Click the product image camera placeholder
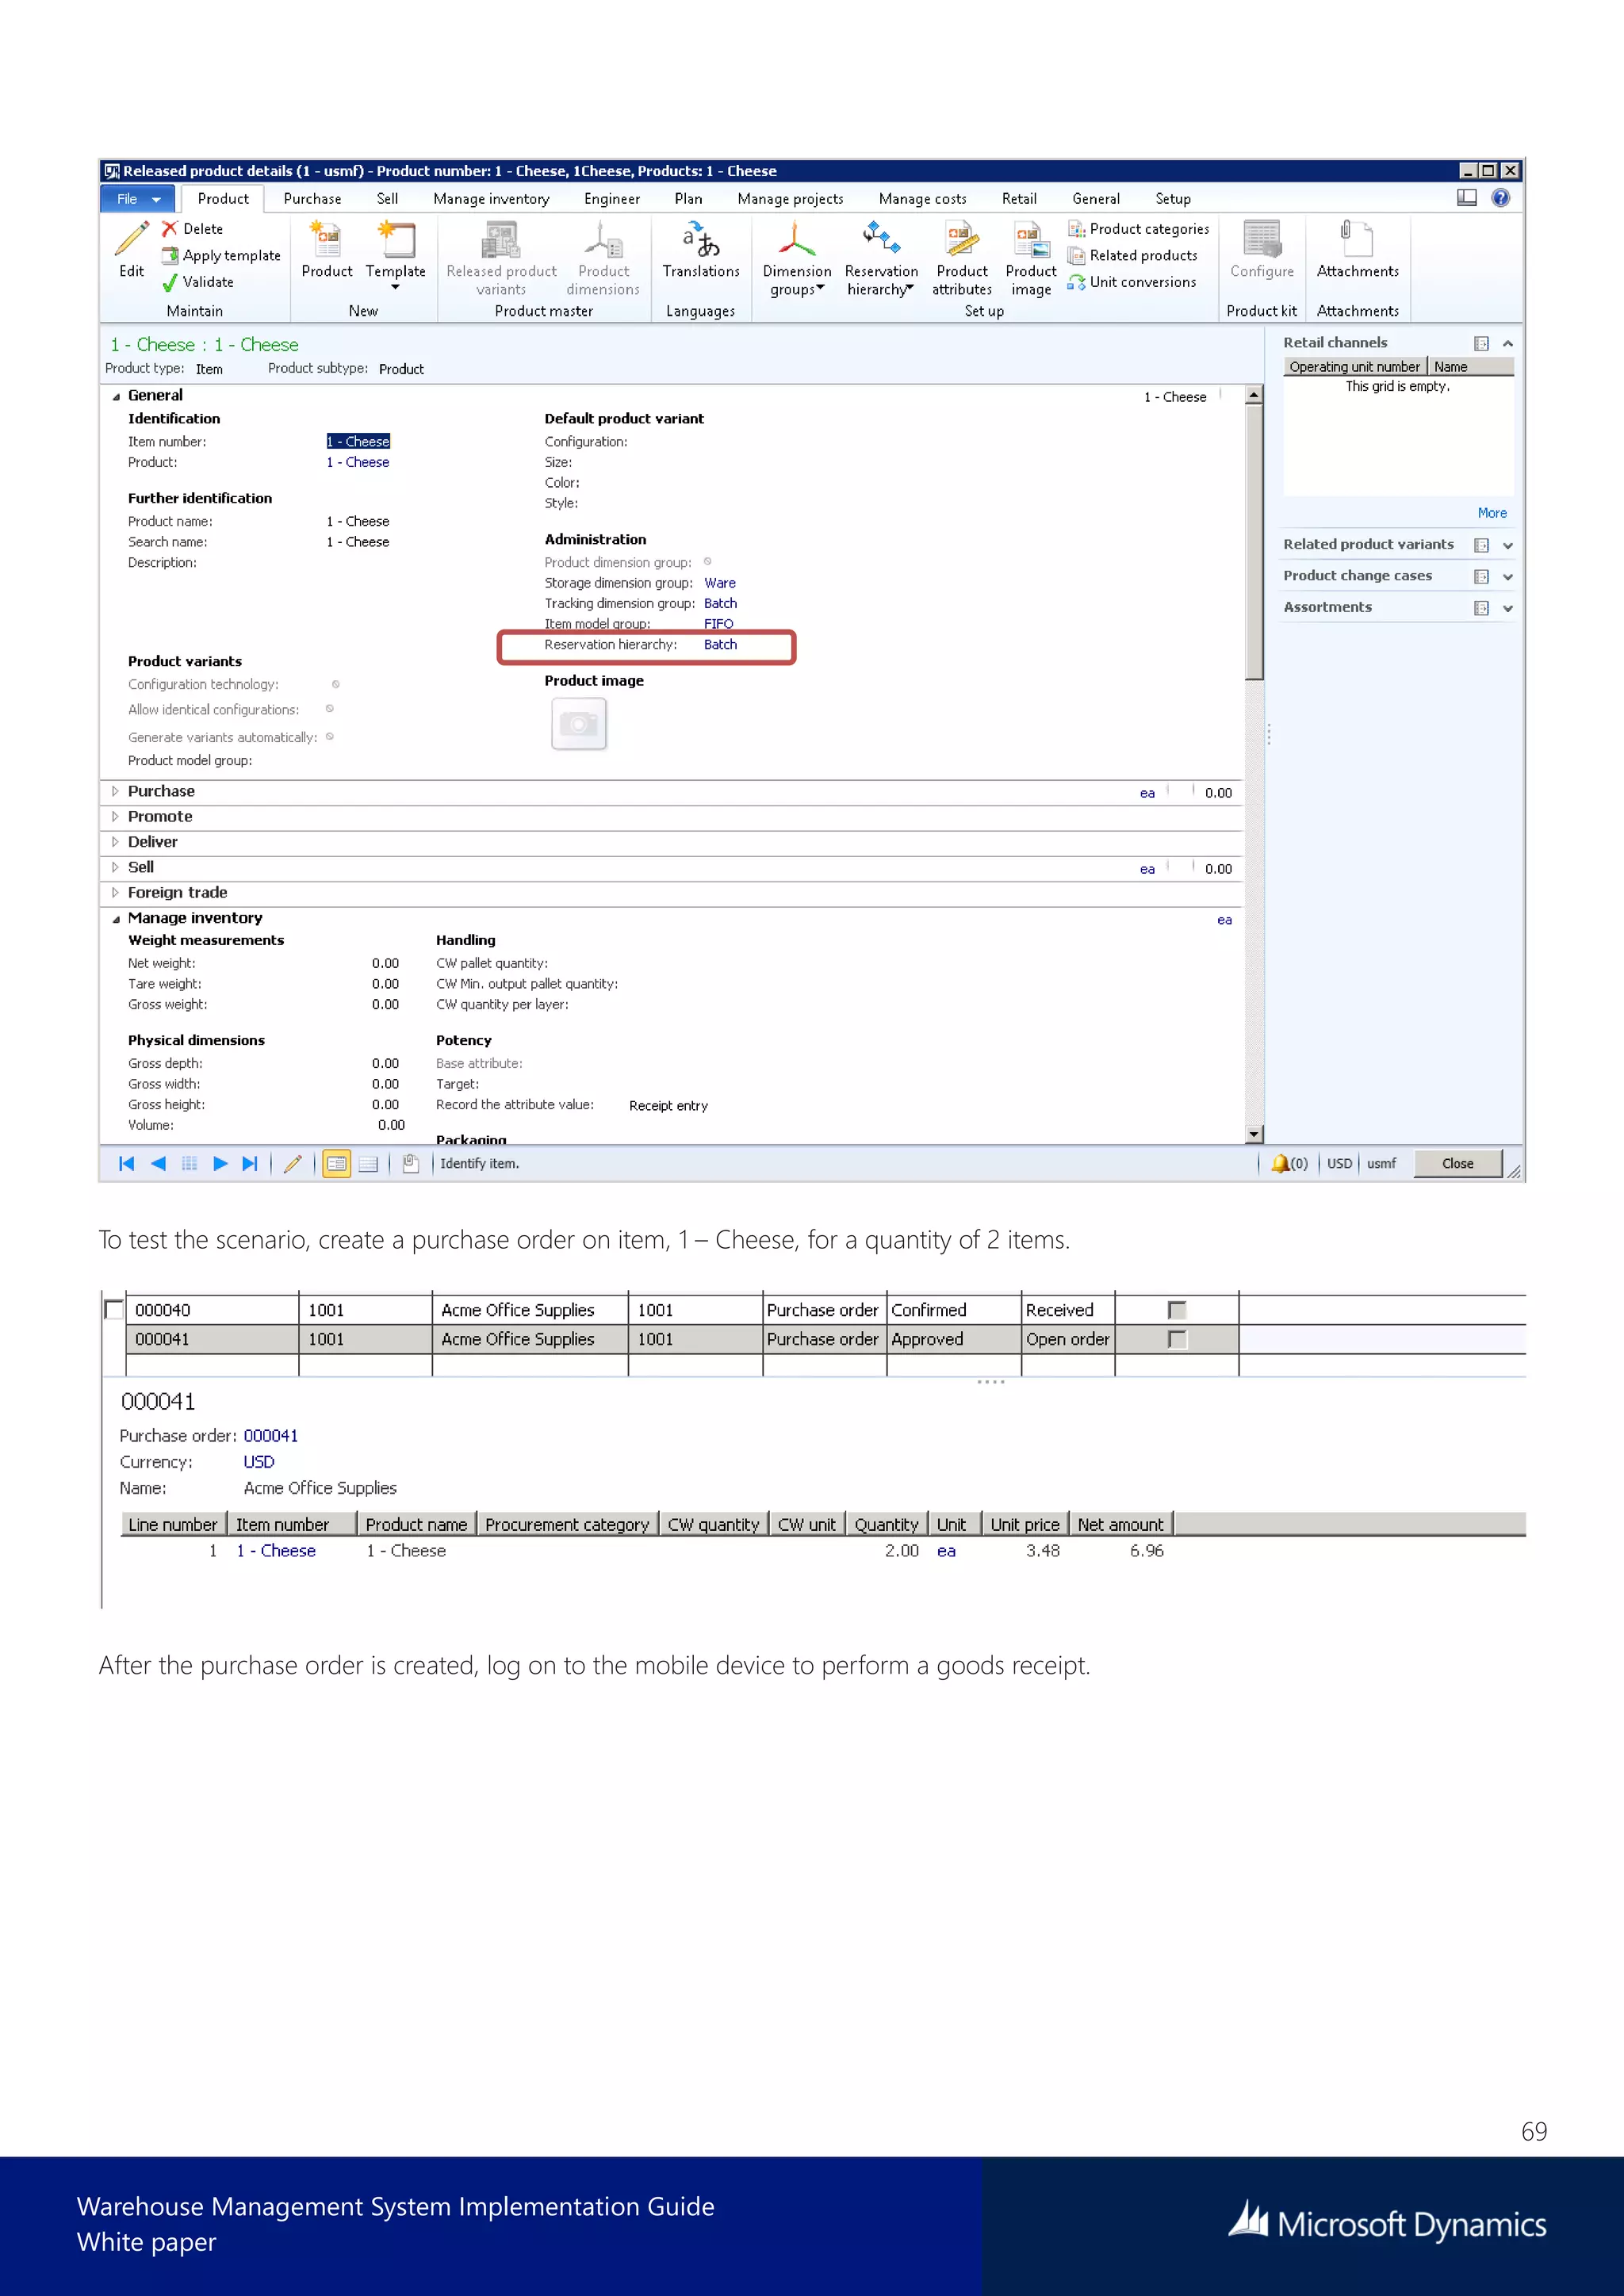The height and width of the screenshot is (2296, 1624). 579,723
